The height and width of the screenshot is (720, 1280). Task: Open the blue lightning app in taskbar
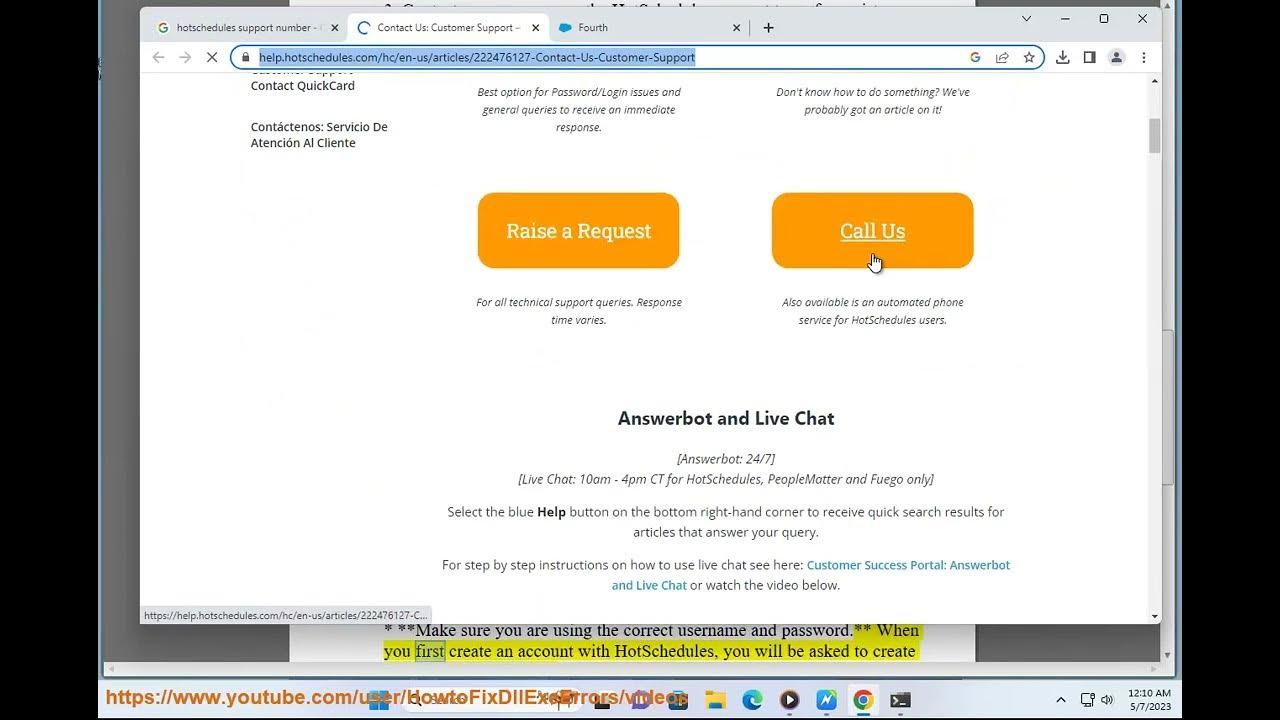tap(826, 700)
